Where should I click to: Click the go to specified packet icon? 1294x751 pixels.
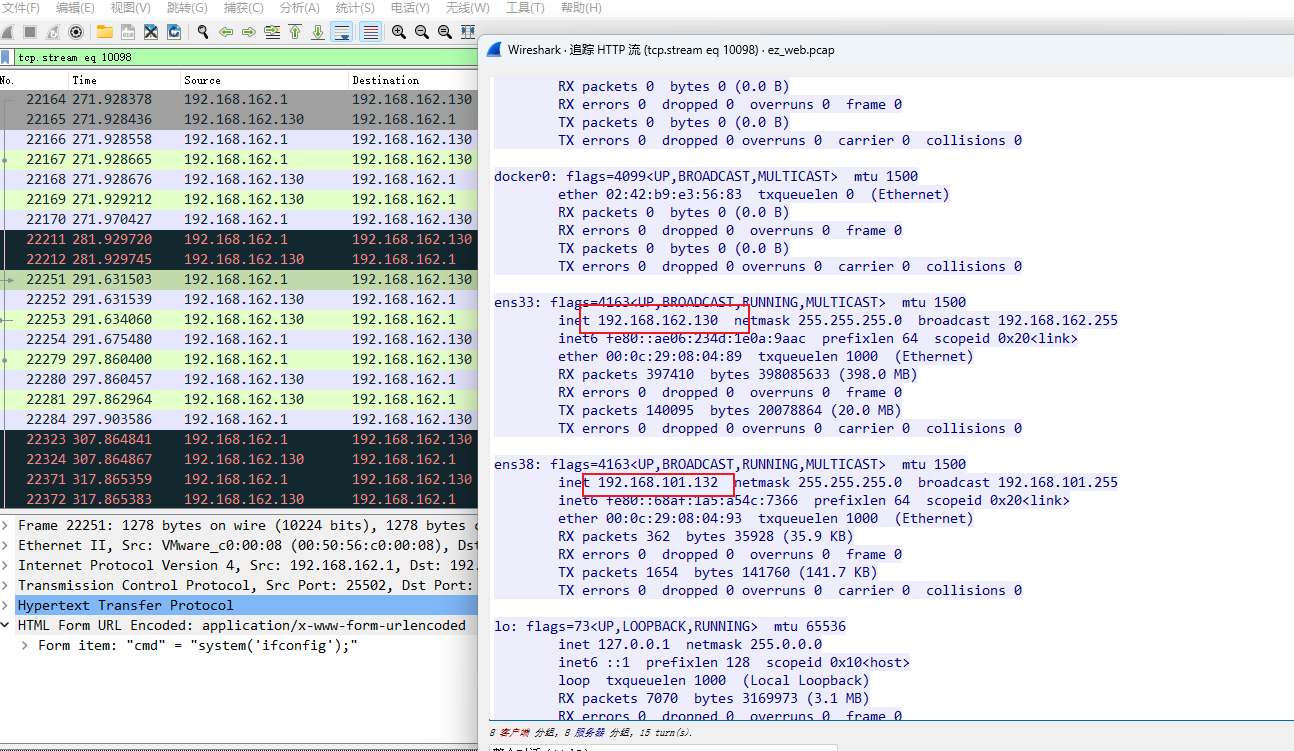tap(272, 32)
